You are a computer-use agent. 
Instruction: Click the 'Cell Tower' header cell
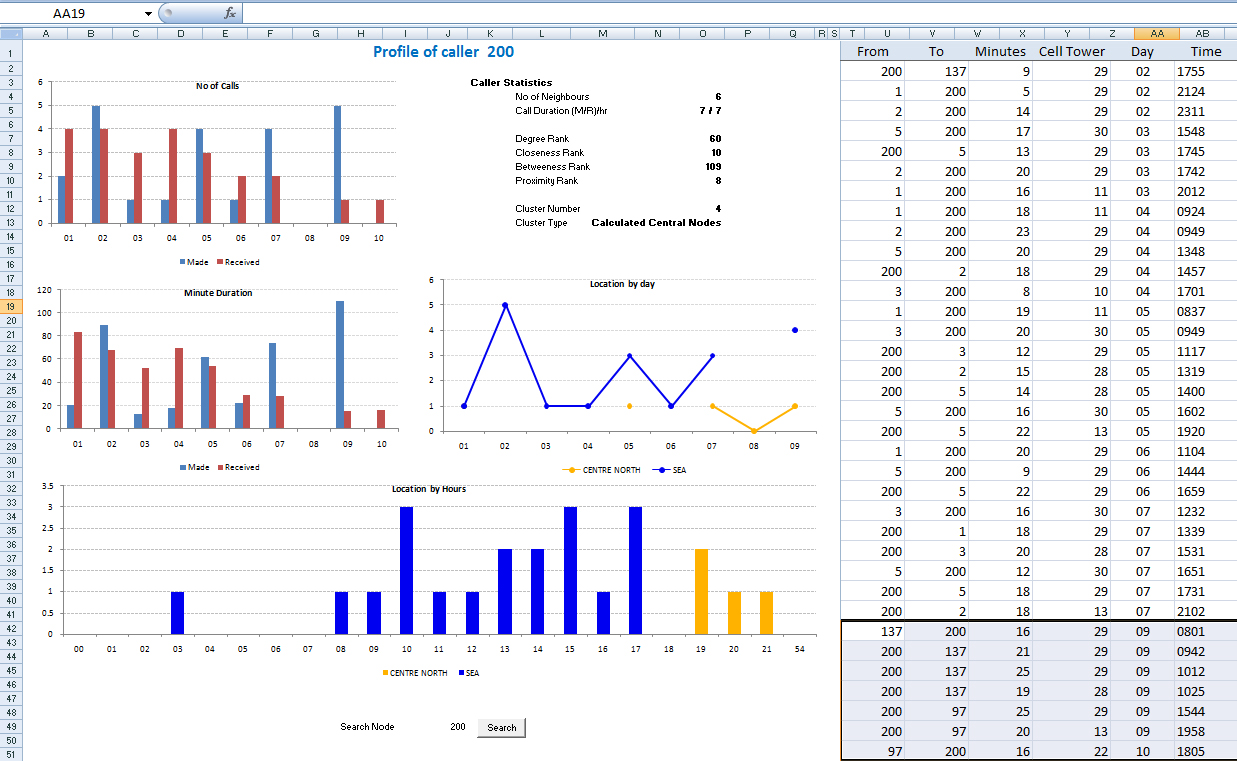tap(1072, 52)
